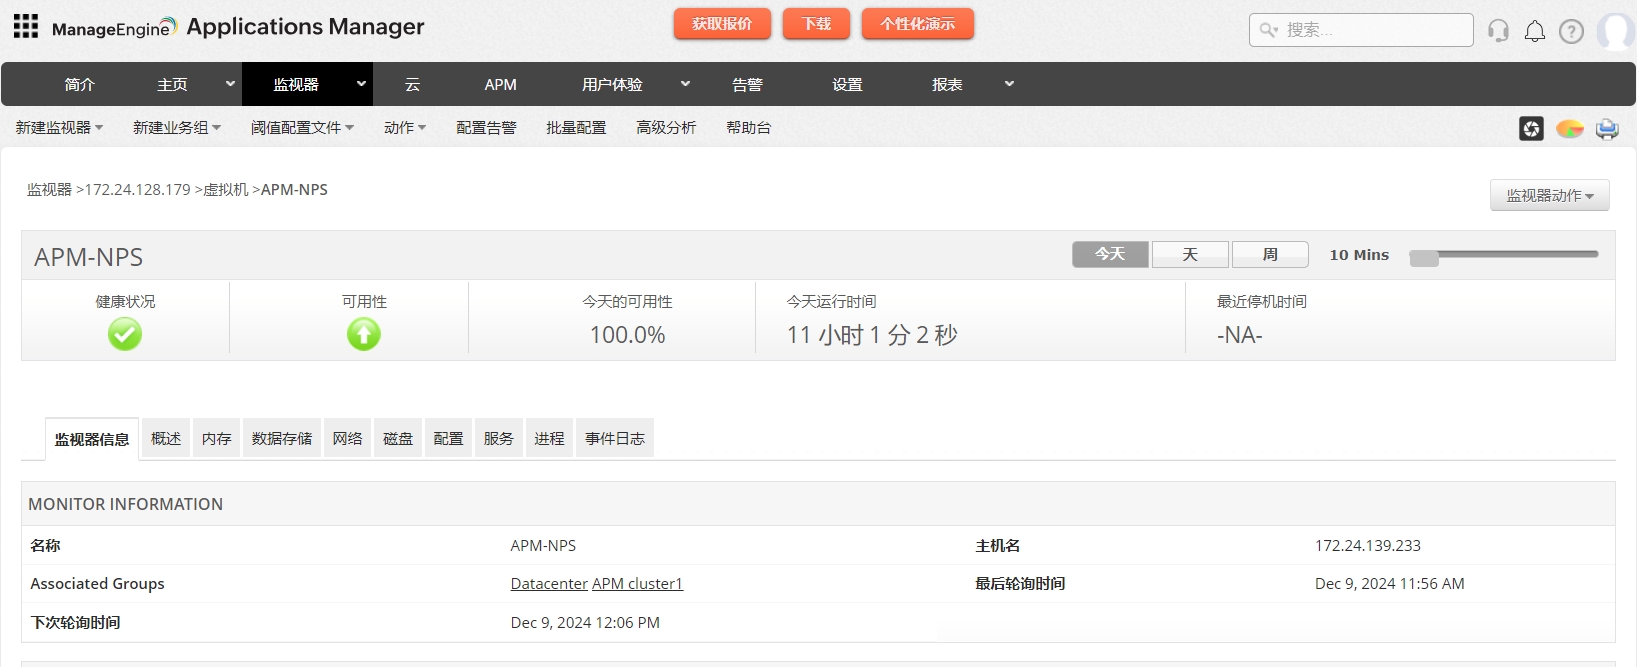1637x667 pixels.
Task: Click the green health status checkmark
Action: tap(125, 334)
